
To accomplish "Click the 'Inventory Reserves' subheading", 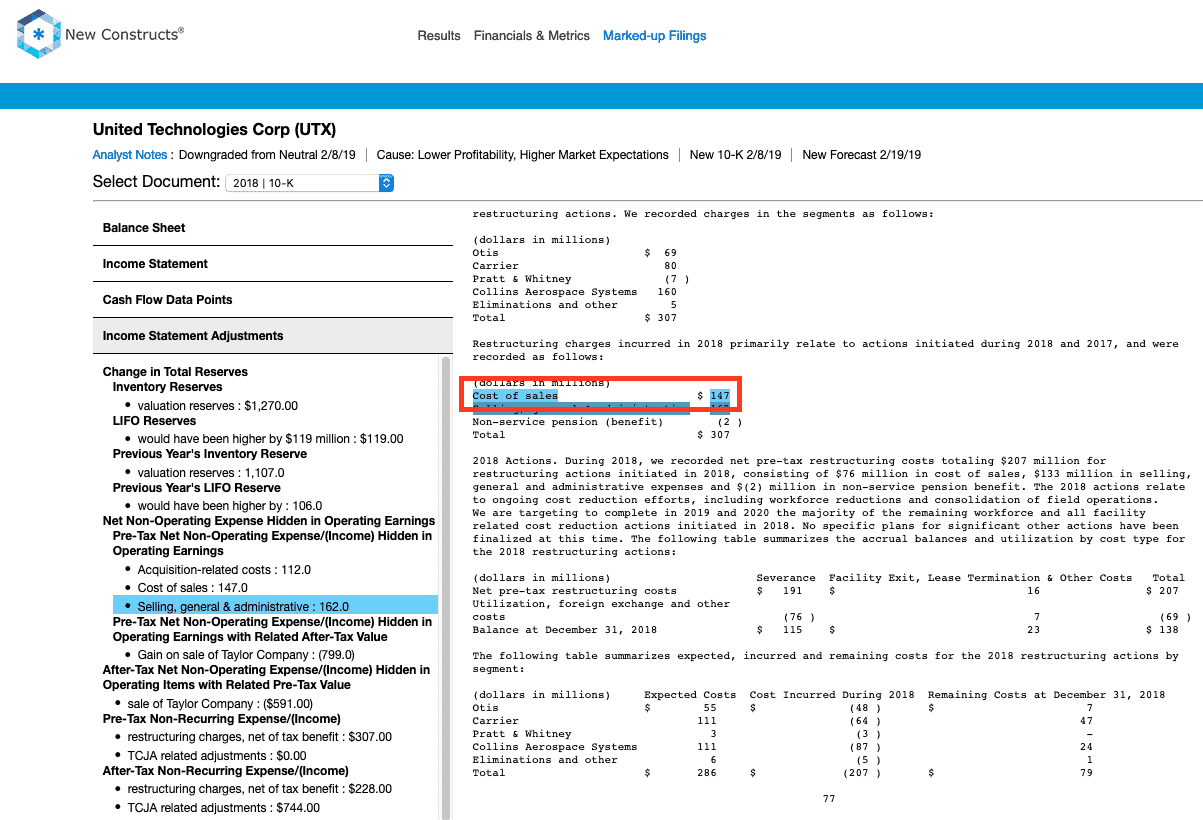I will pyautogui.click(x=168, y=387).
